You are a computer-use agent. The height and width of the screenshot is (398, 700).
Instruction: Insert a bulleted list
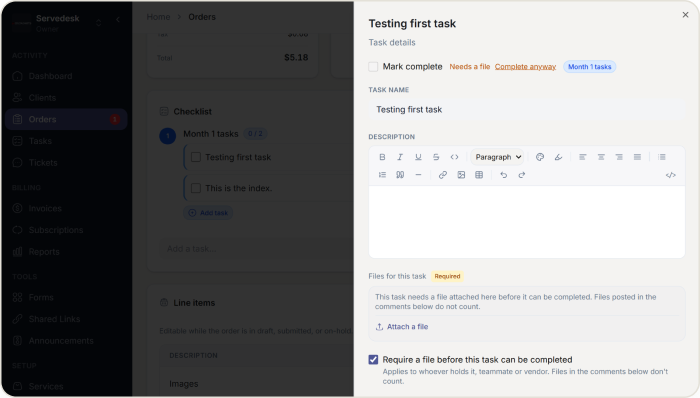[662, 157]
